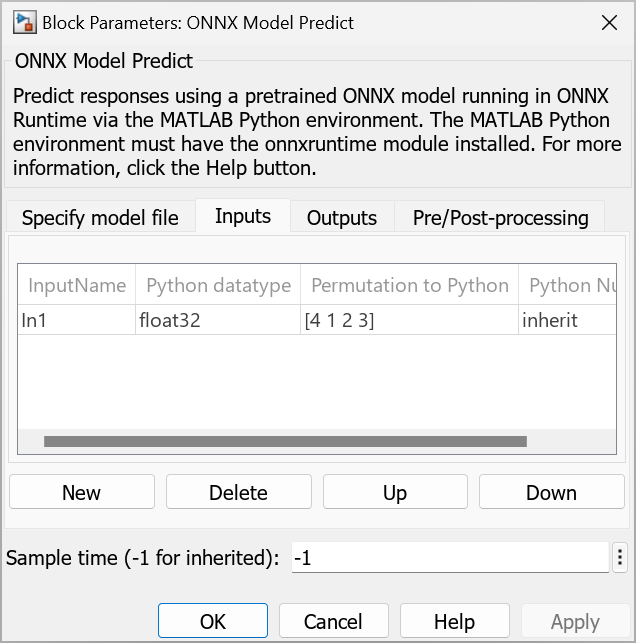Screen dimensions: 636x643
Task: Select the In1 input name cell
Action: tap(76, 321)
